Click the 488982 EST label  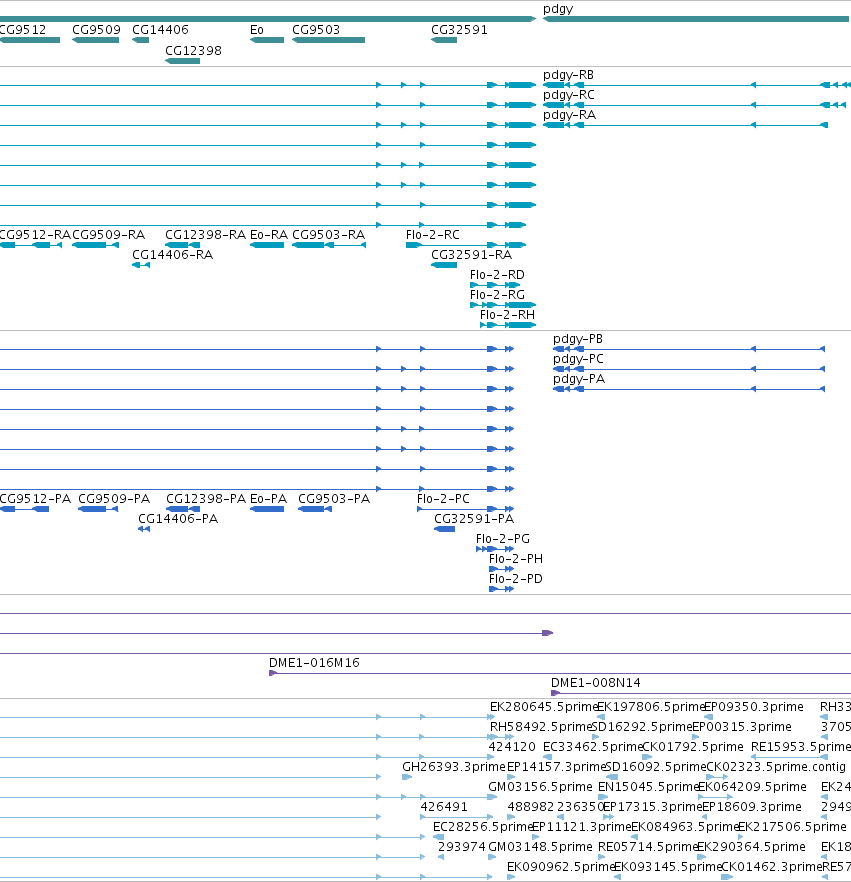(x=531, y=807)
